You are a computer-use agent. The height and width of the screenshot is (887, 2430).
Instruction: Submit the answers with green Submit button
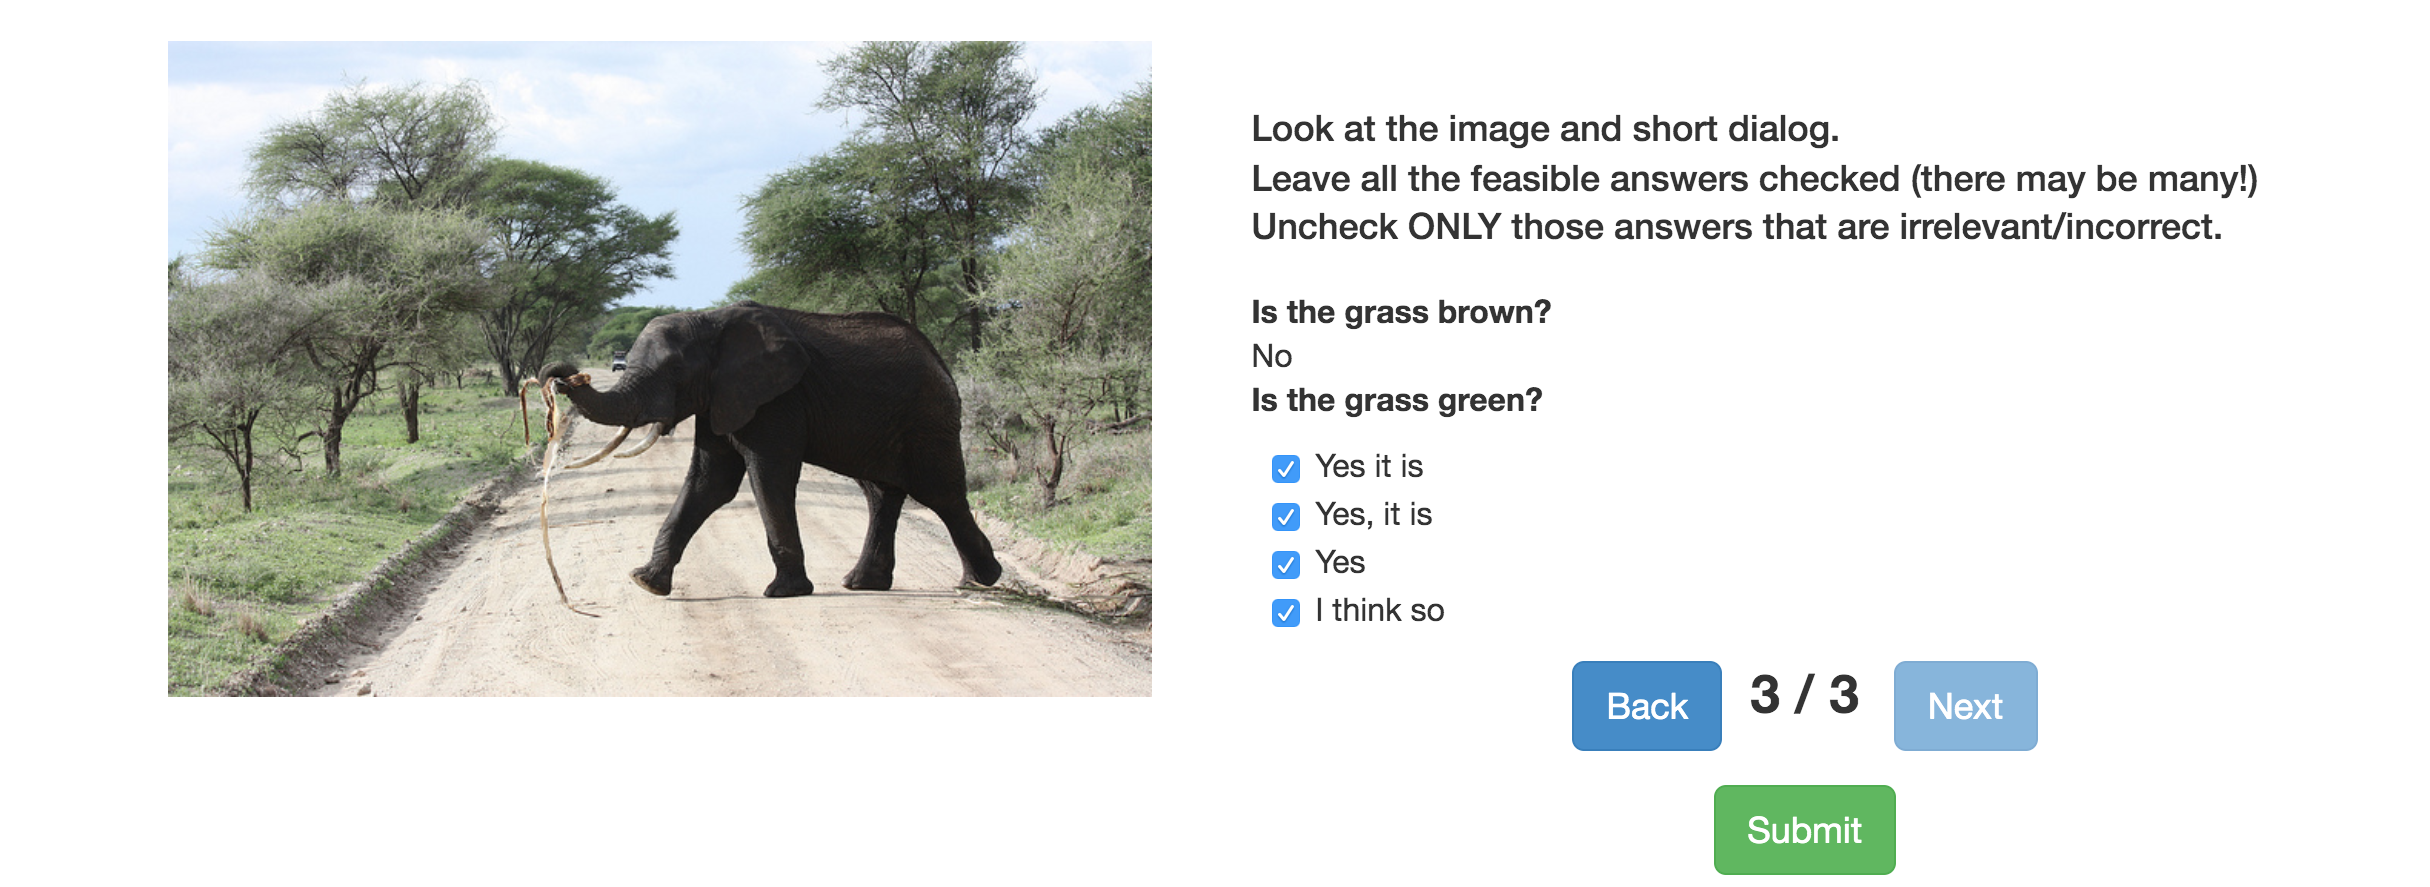(1804, 830)
